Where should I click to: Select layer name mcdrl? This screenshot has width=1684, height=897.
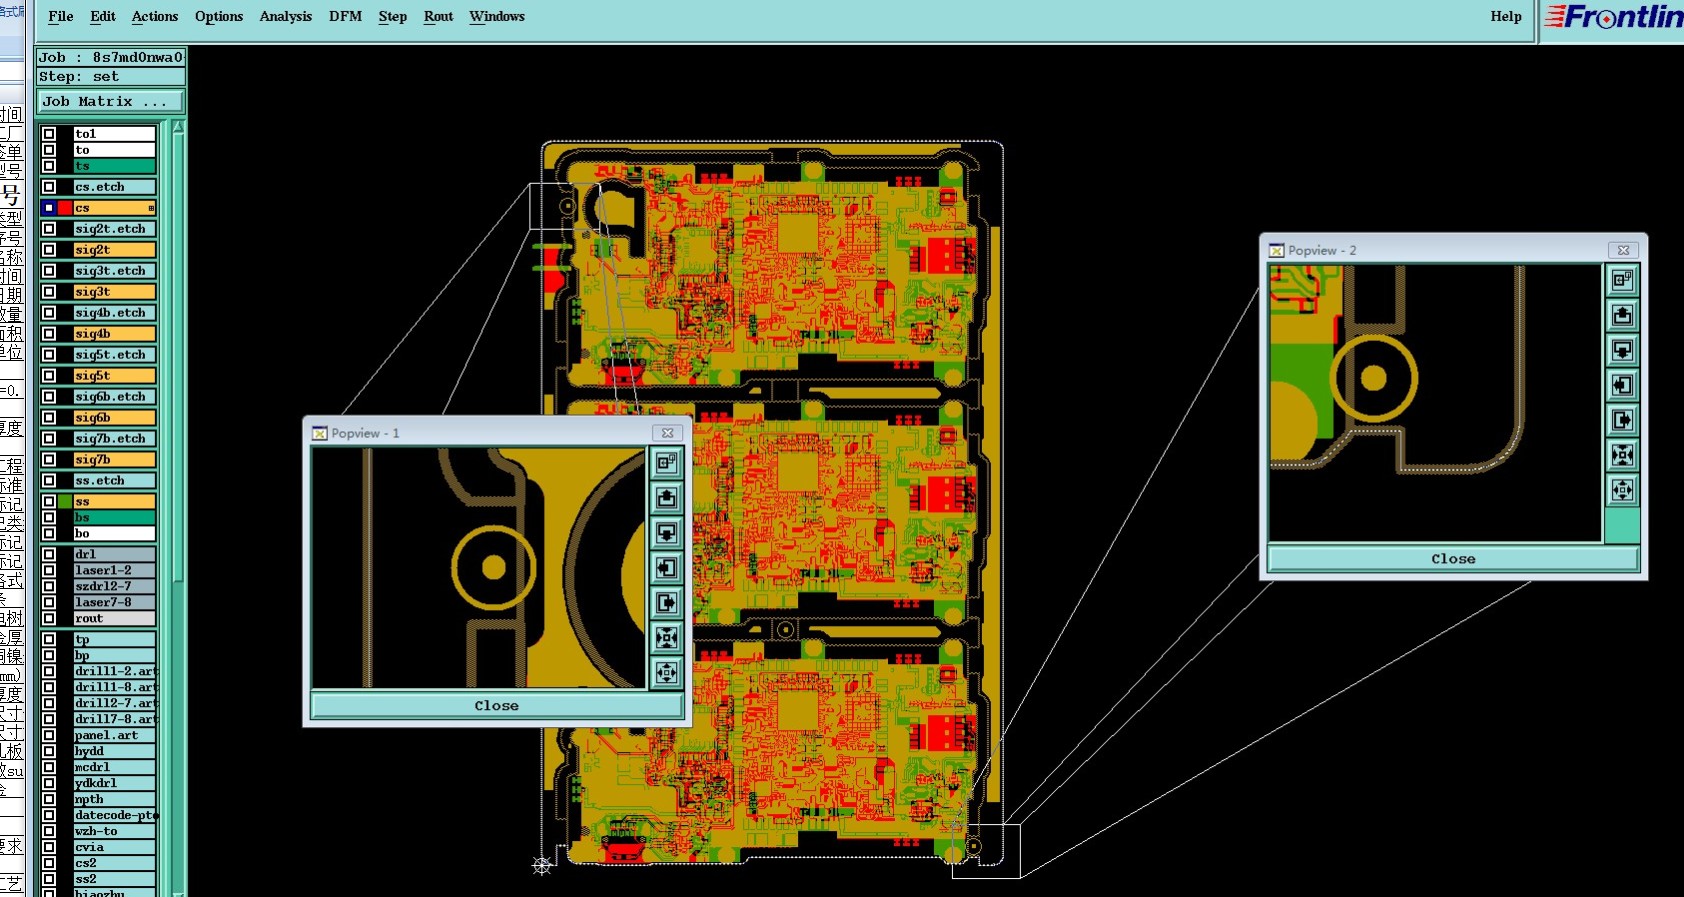(114, 767)
